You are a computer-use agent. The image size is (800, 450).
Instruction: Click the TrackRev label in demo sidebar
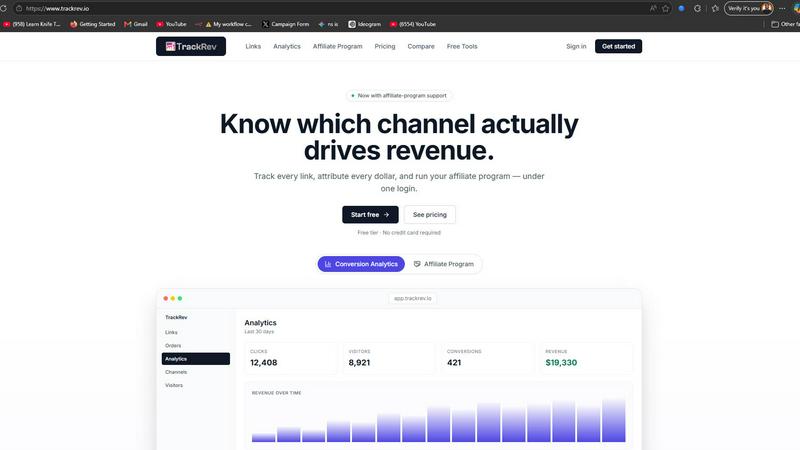(176, 317)
